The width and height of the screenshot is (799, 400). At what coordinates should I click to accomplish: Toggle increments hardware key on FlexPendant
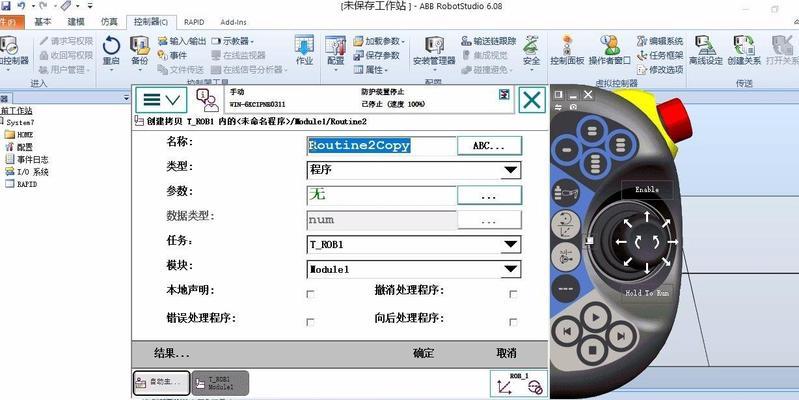(565, 288)
